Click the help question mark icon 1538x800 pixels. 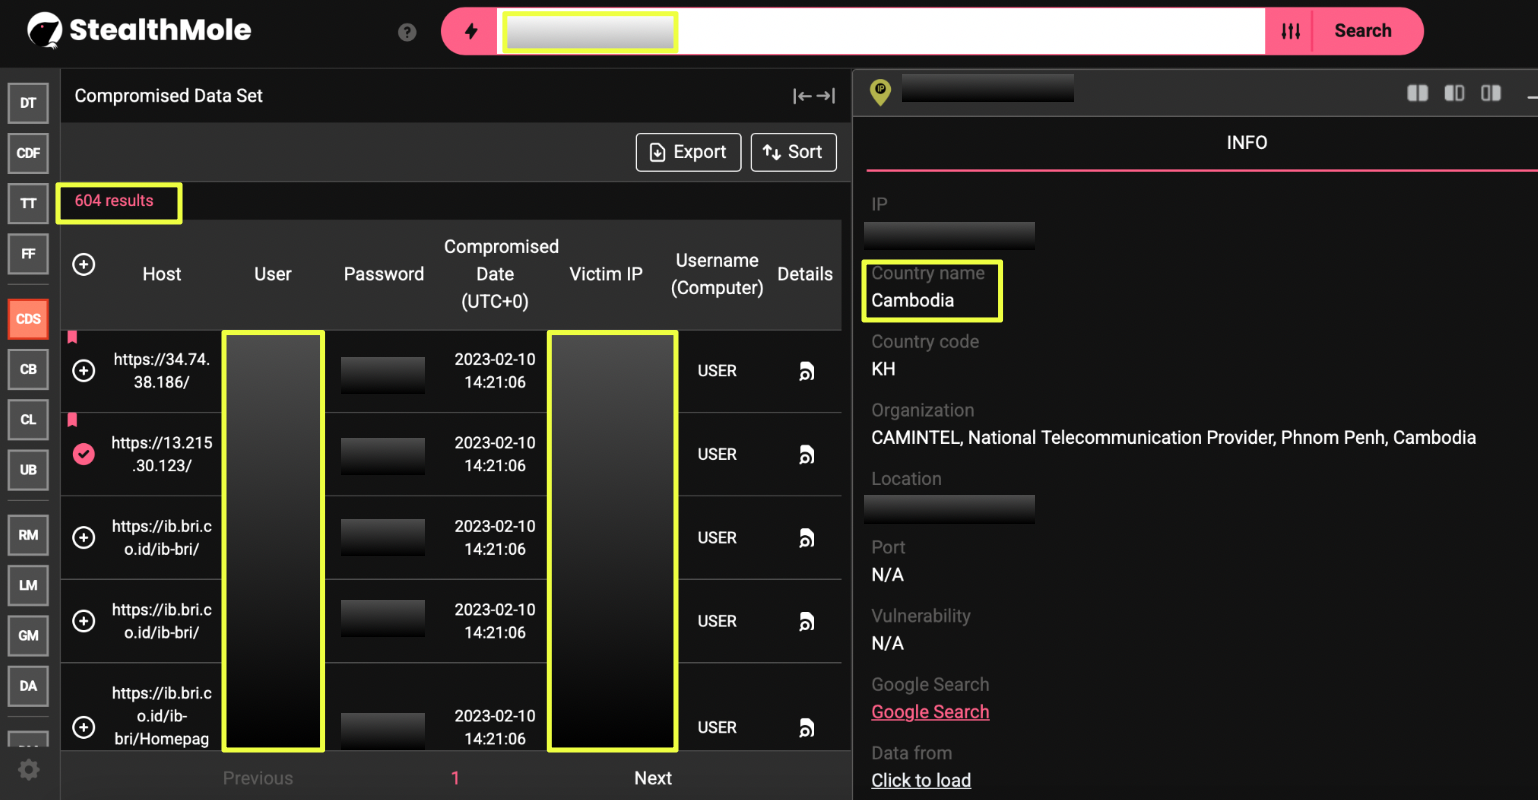coord(407,32)
